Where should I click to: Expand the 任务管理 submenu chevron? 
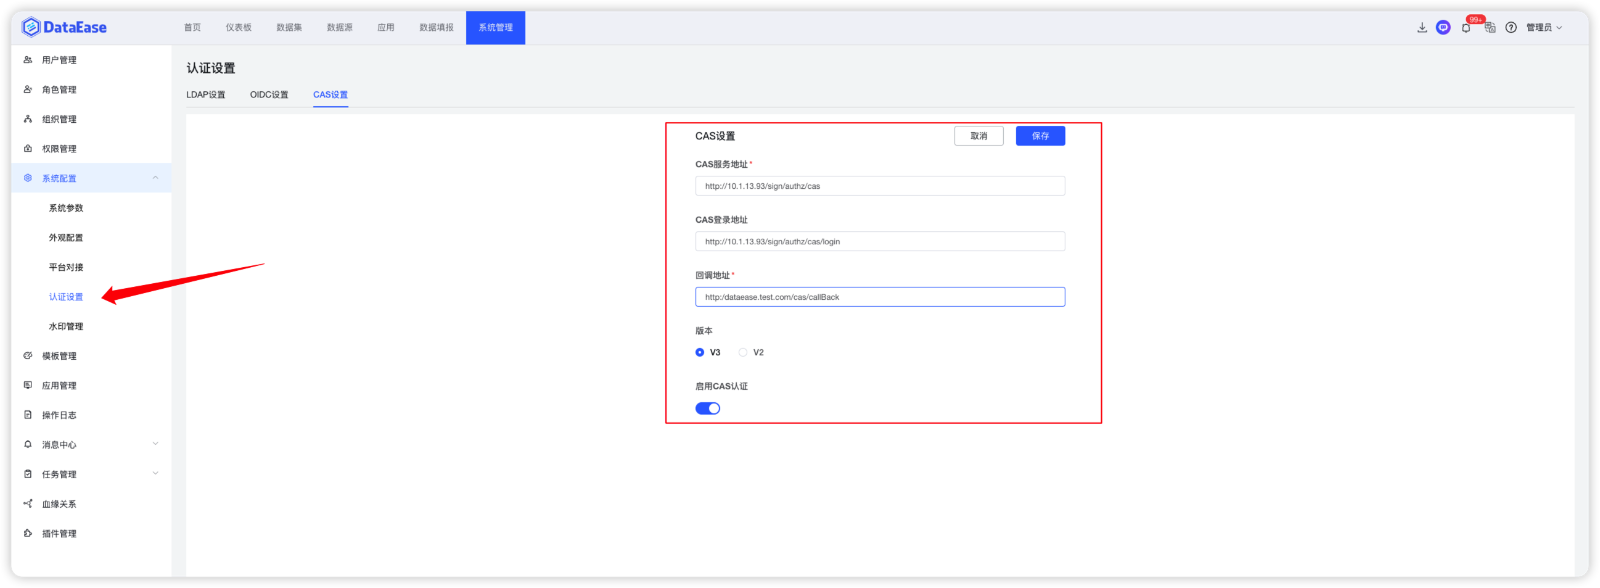155,474
